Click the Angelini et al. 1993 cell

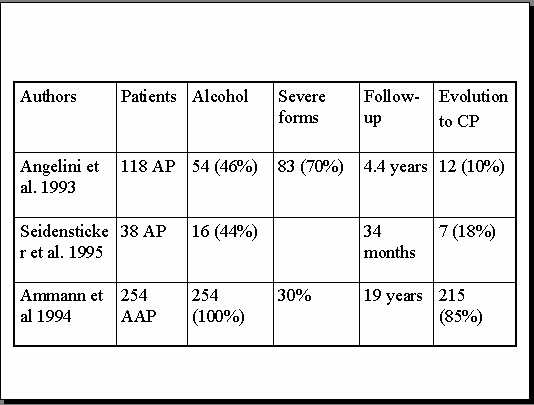point(65,185)
